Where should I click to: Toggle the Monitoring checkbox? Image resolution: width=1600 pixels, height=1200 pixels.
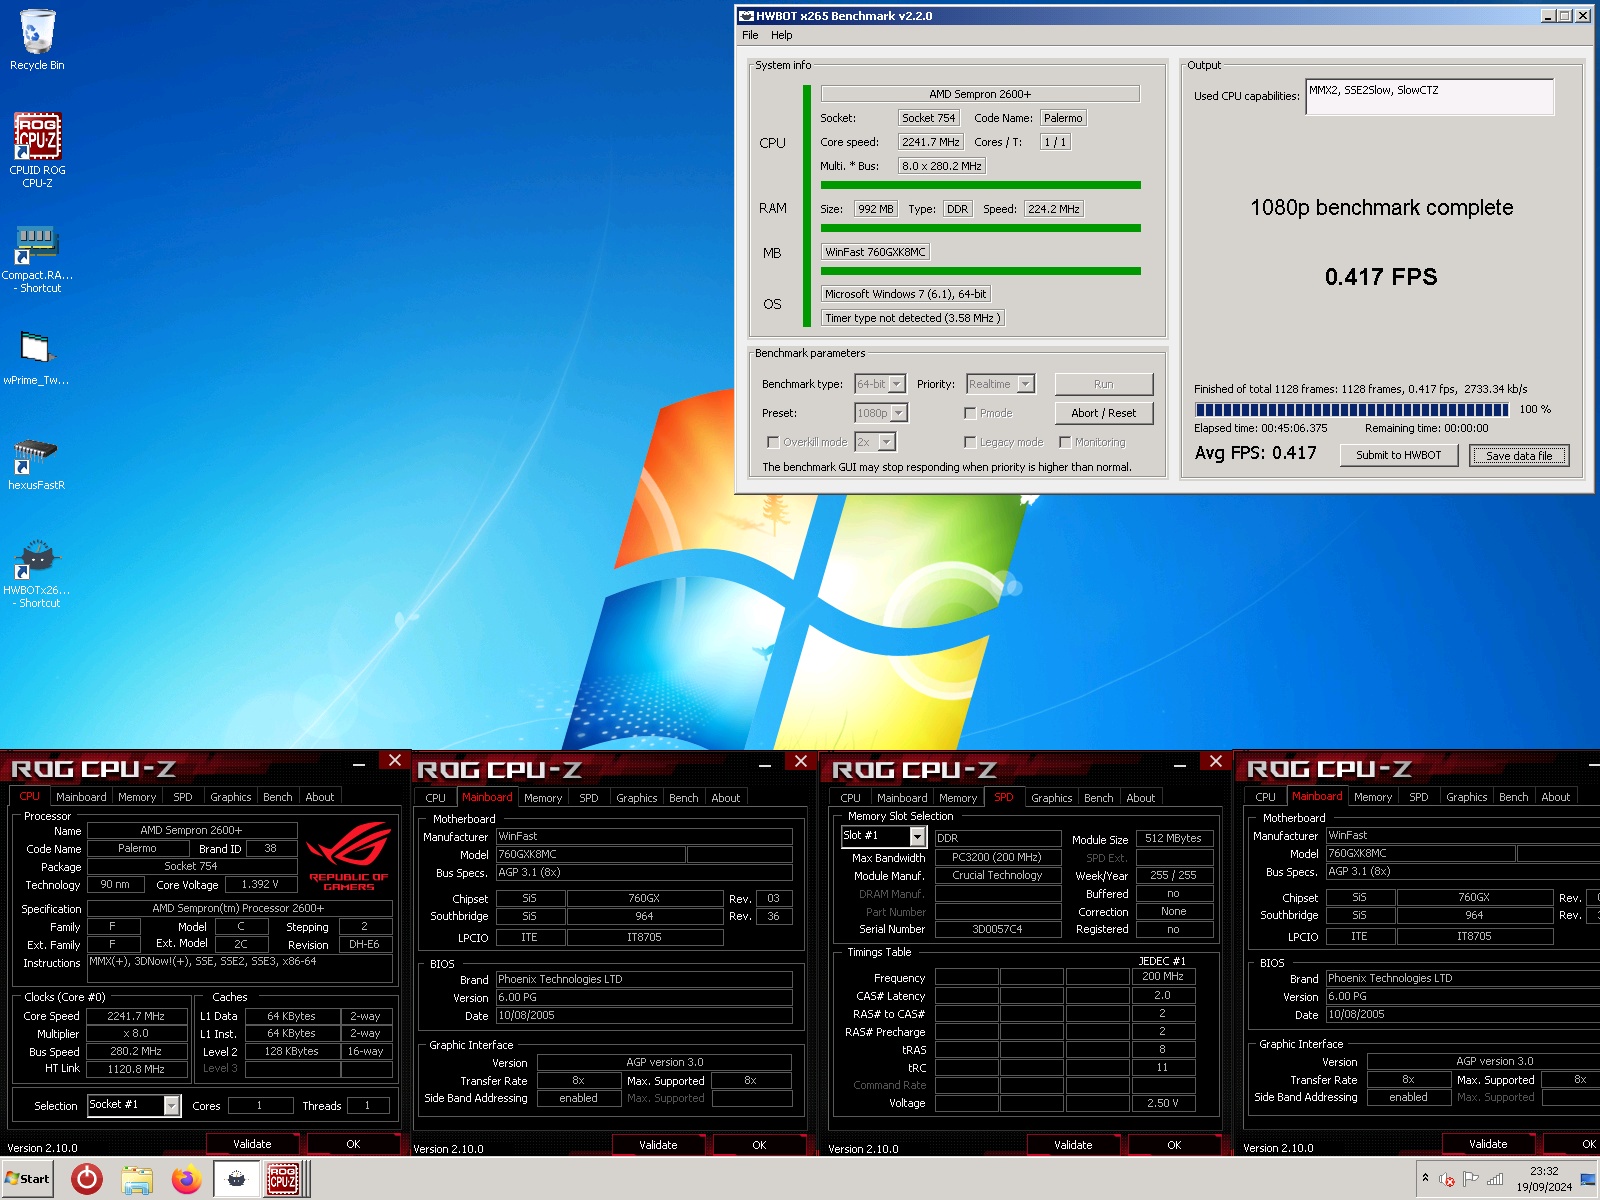1065,442
